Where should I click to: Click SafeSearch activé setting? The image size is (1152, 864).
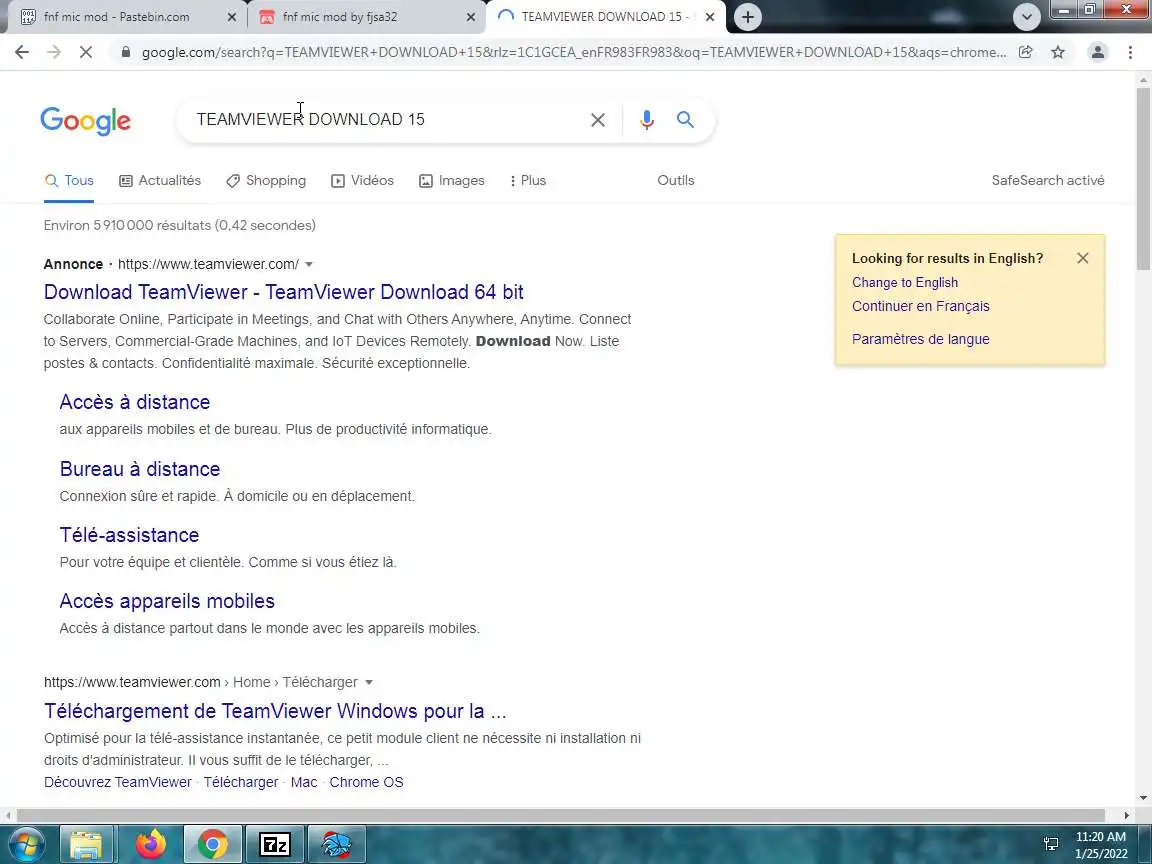(x=1048, y=181)
